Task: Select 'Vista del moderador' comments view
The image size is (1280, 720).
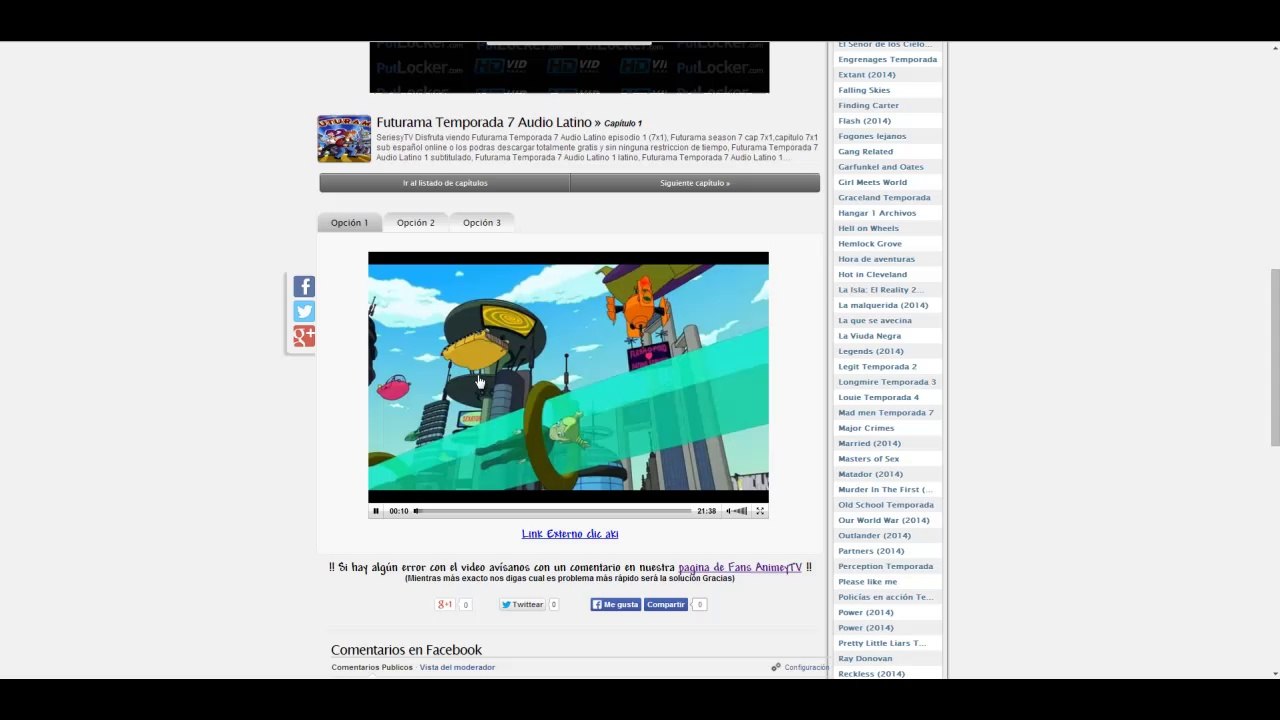Action: coord(457,667)
